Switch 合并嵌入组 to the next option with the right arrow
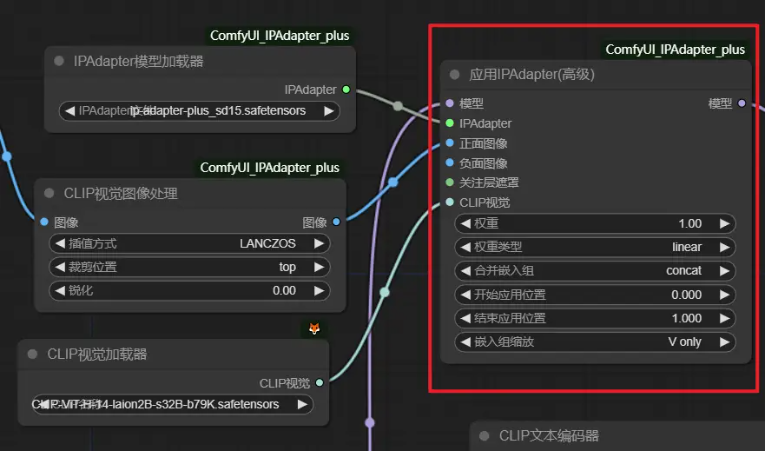Screen dimensions: 765x451 (725, 270)
